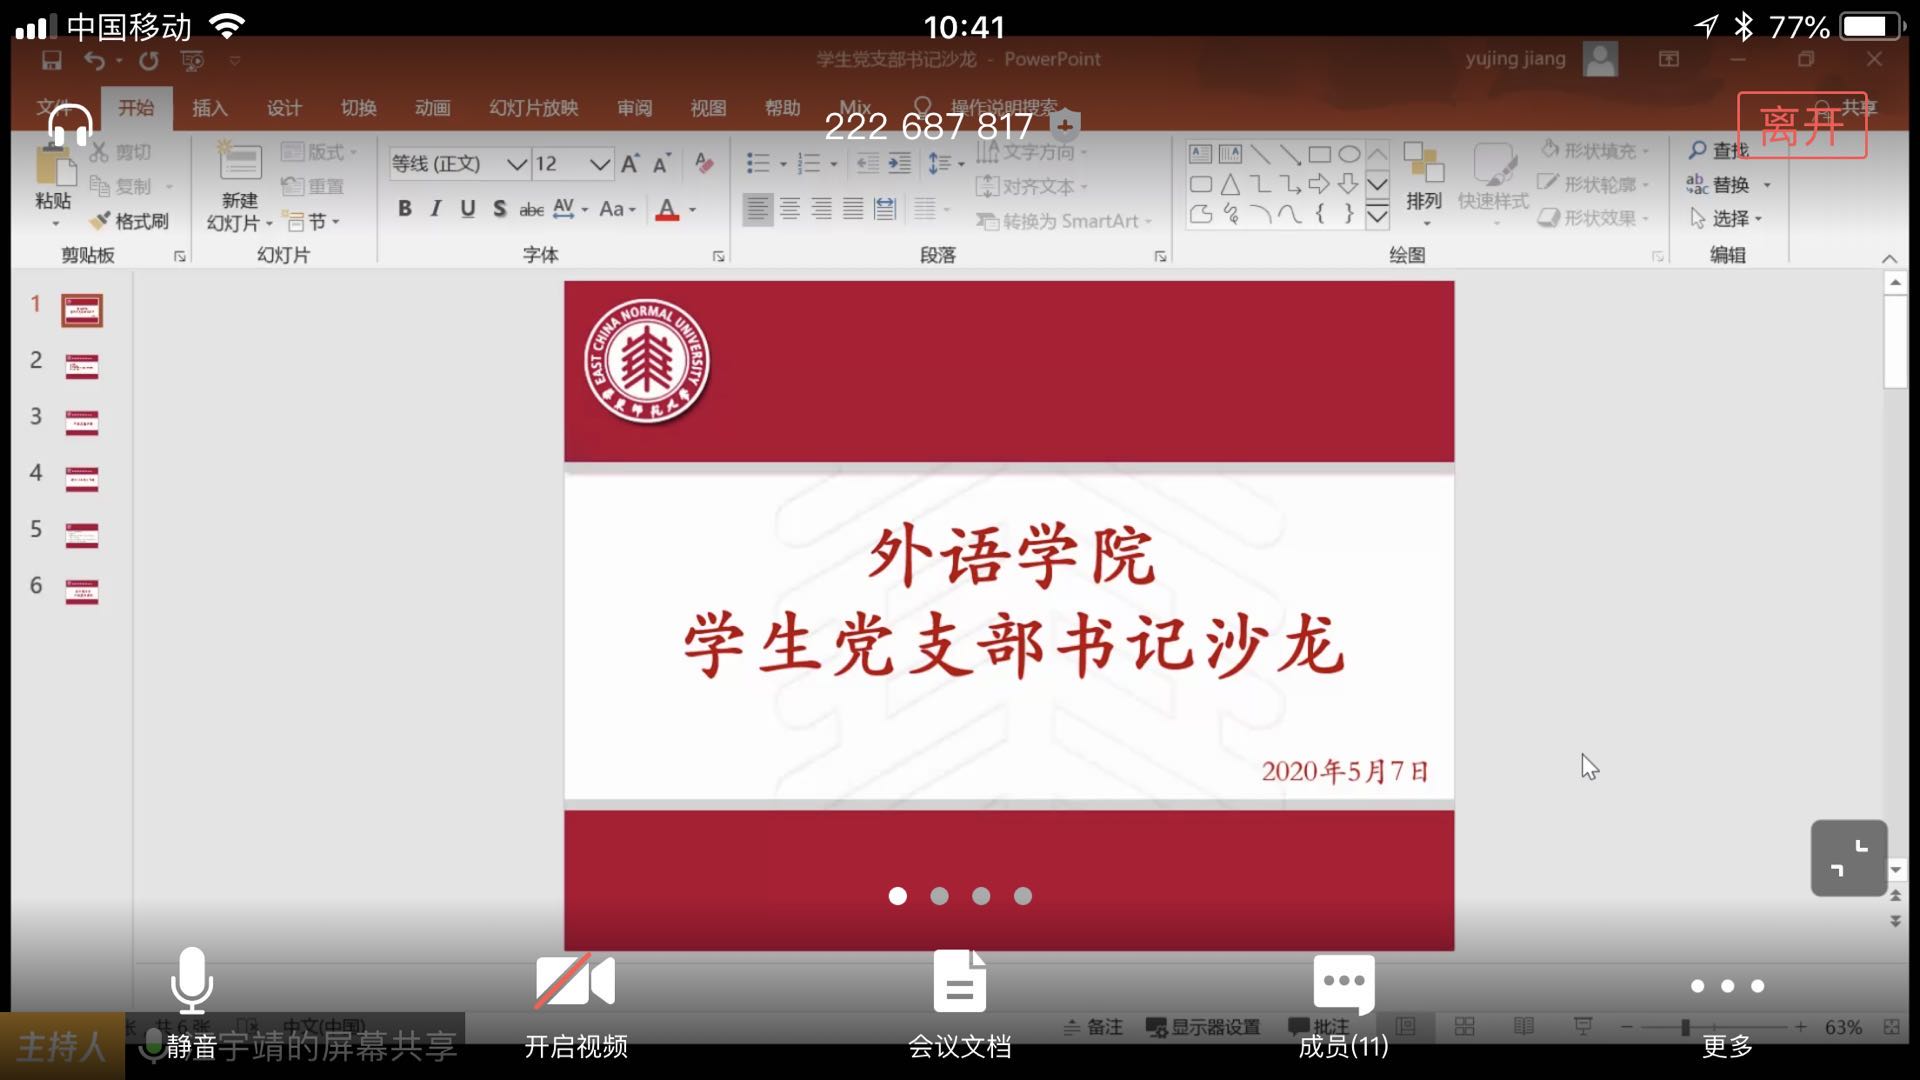Expand the font size 12 dropdown
This screenshot has width=1920, height=1080.
coord(599,164)
